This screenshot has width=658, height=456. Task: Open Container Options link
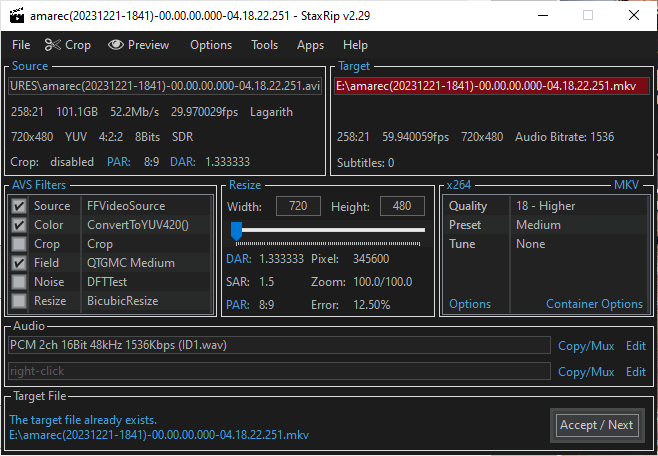click(x=594, y=304)
